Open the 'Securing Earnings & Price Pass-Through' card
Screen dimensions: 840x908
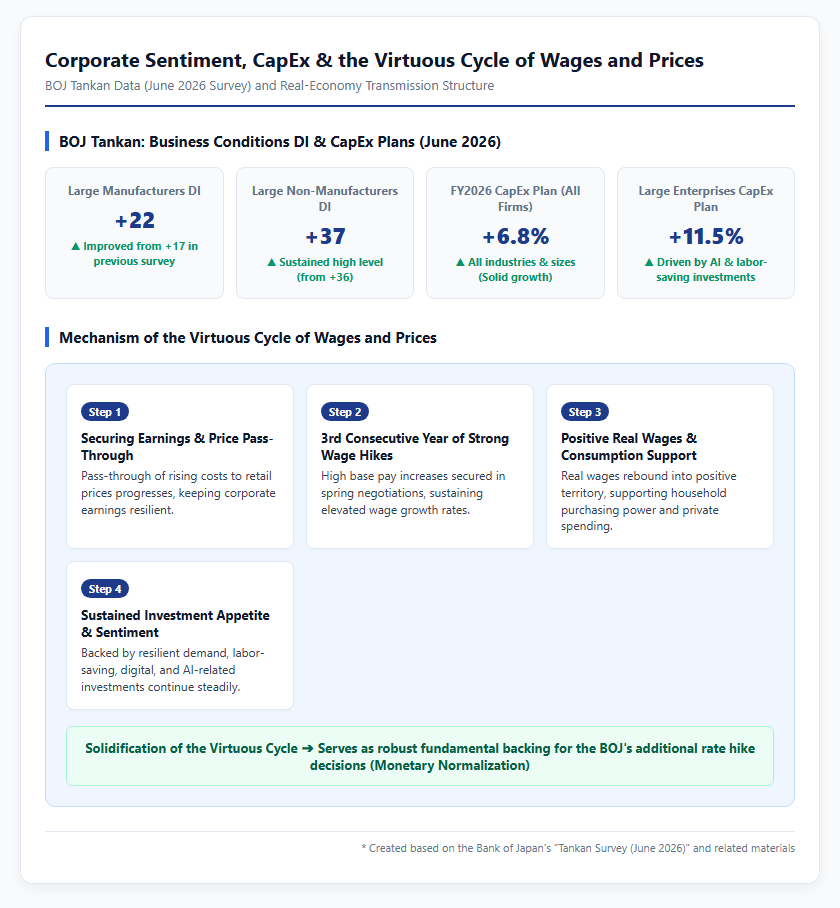180,466
